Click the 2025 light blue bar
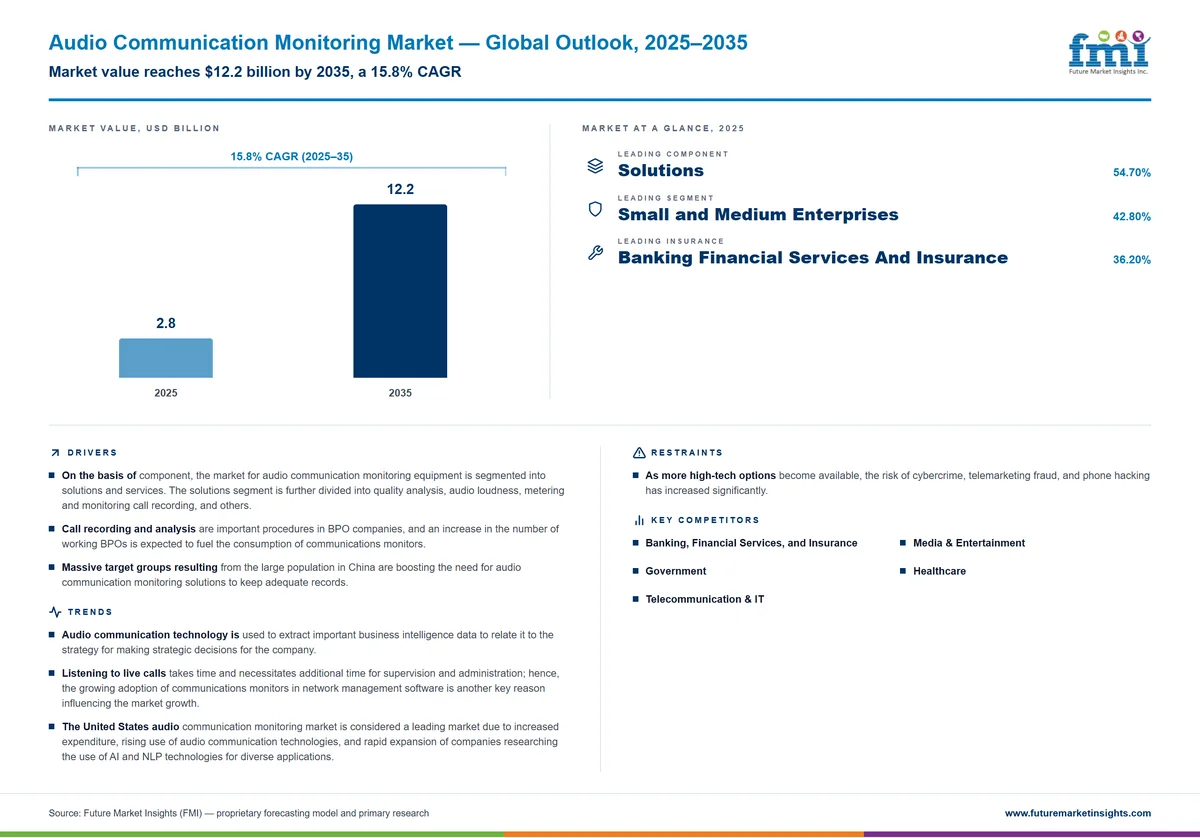Screen dimensions: 1200x838 click(166, 358)
